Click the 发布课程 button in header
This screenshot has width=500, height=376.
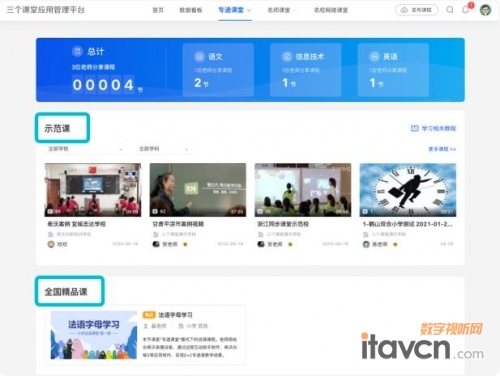click(417, 10)
